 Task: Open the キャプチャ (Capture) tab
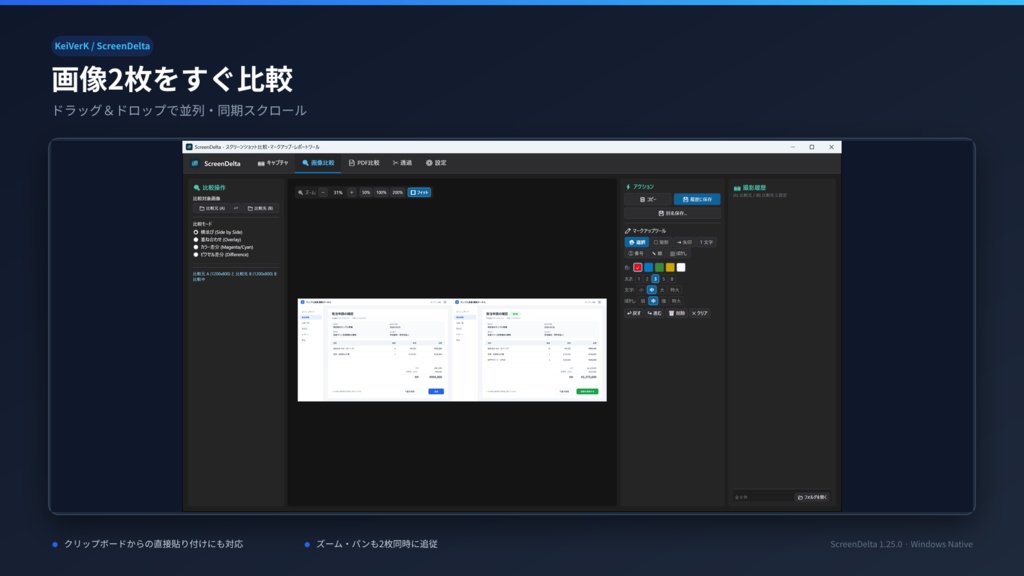pos(273,163)
